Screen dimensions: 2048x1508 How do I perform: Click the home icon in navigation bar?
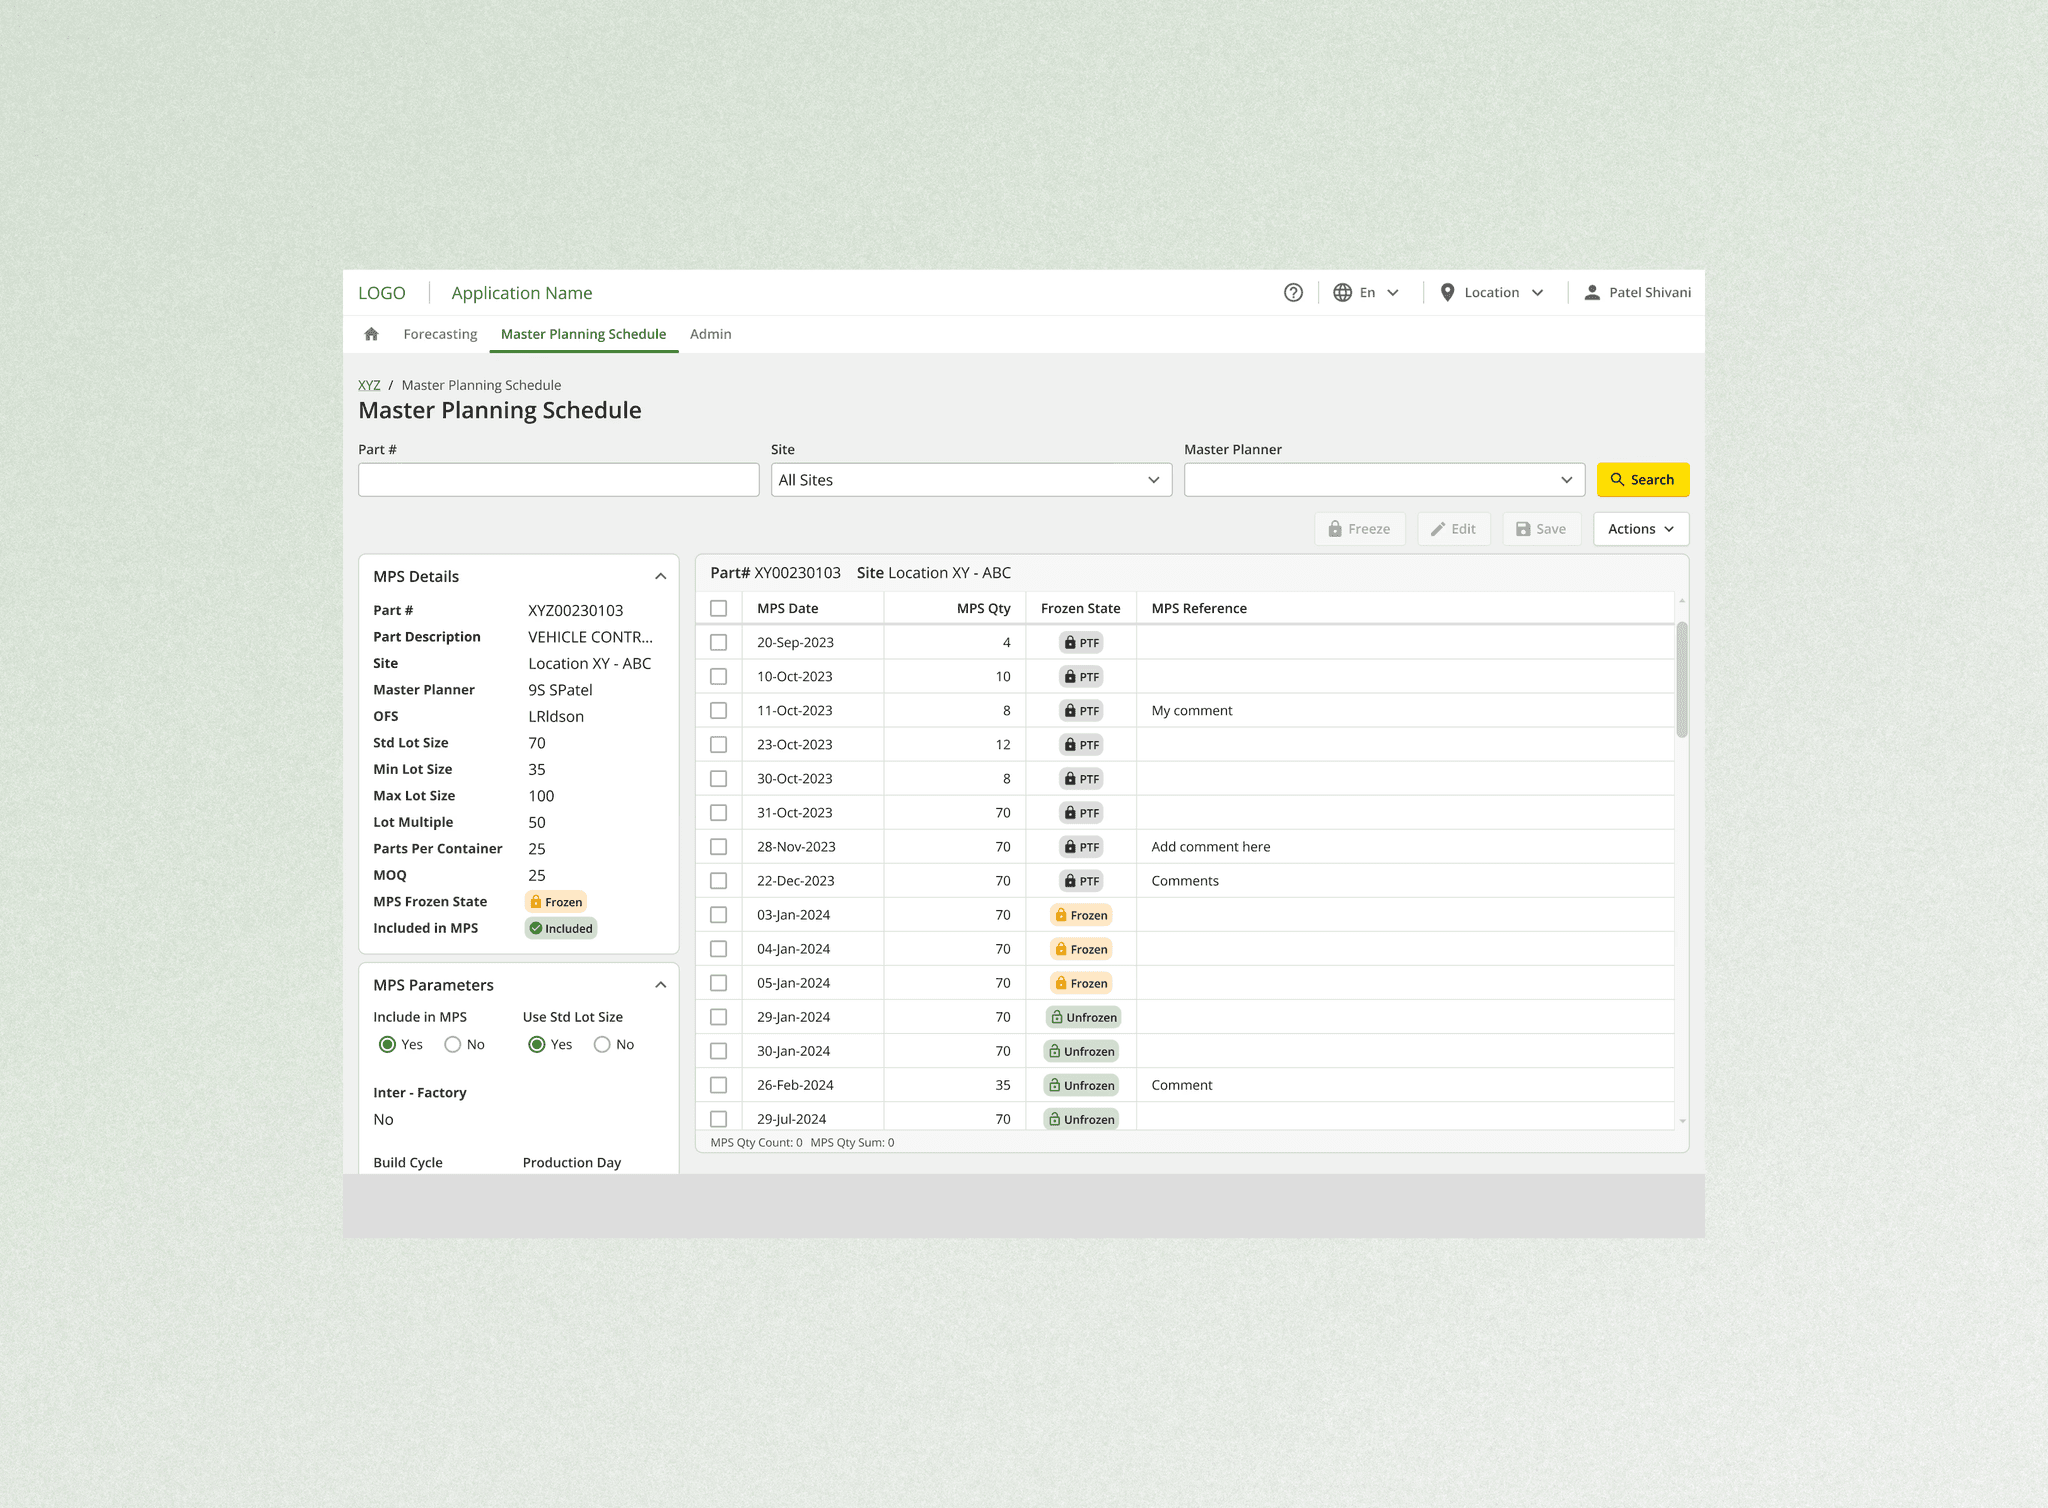pyautogui.click(x=371, y=334)
